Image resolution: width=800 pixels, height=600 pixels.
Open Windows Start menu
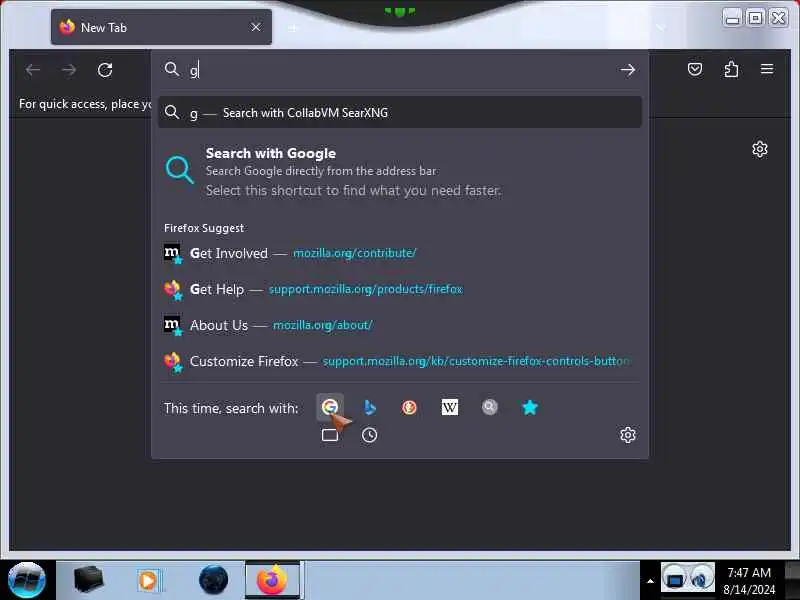27,580
